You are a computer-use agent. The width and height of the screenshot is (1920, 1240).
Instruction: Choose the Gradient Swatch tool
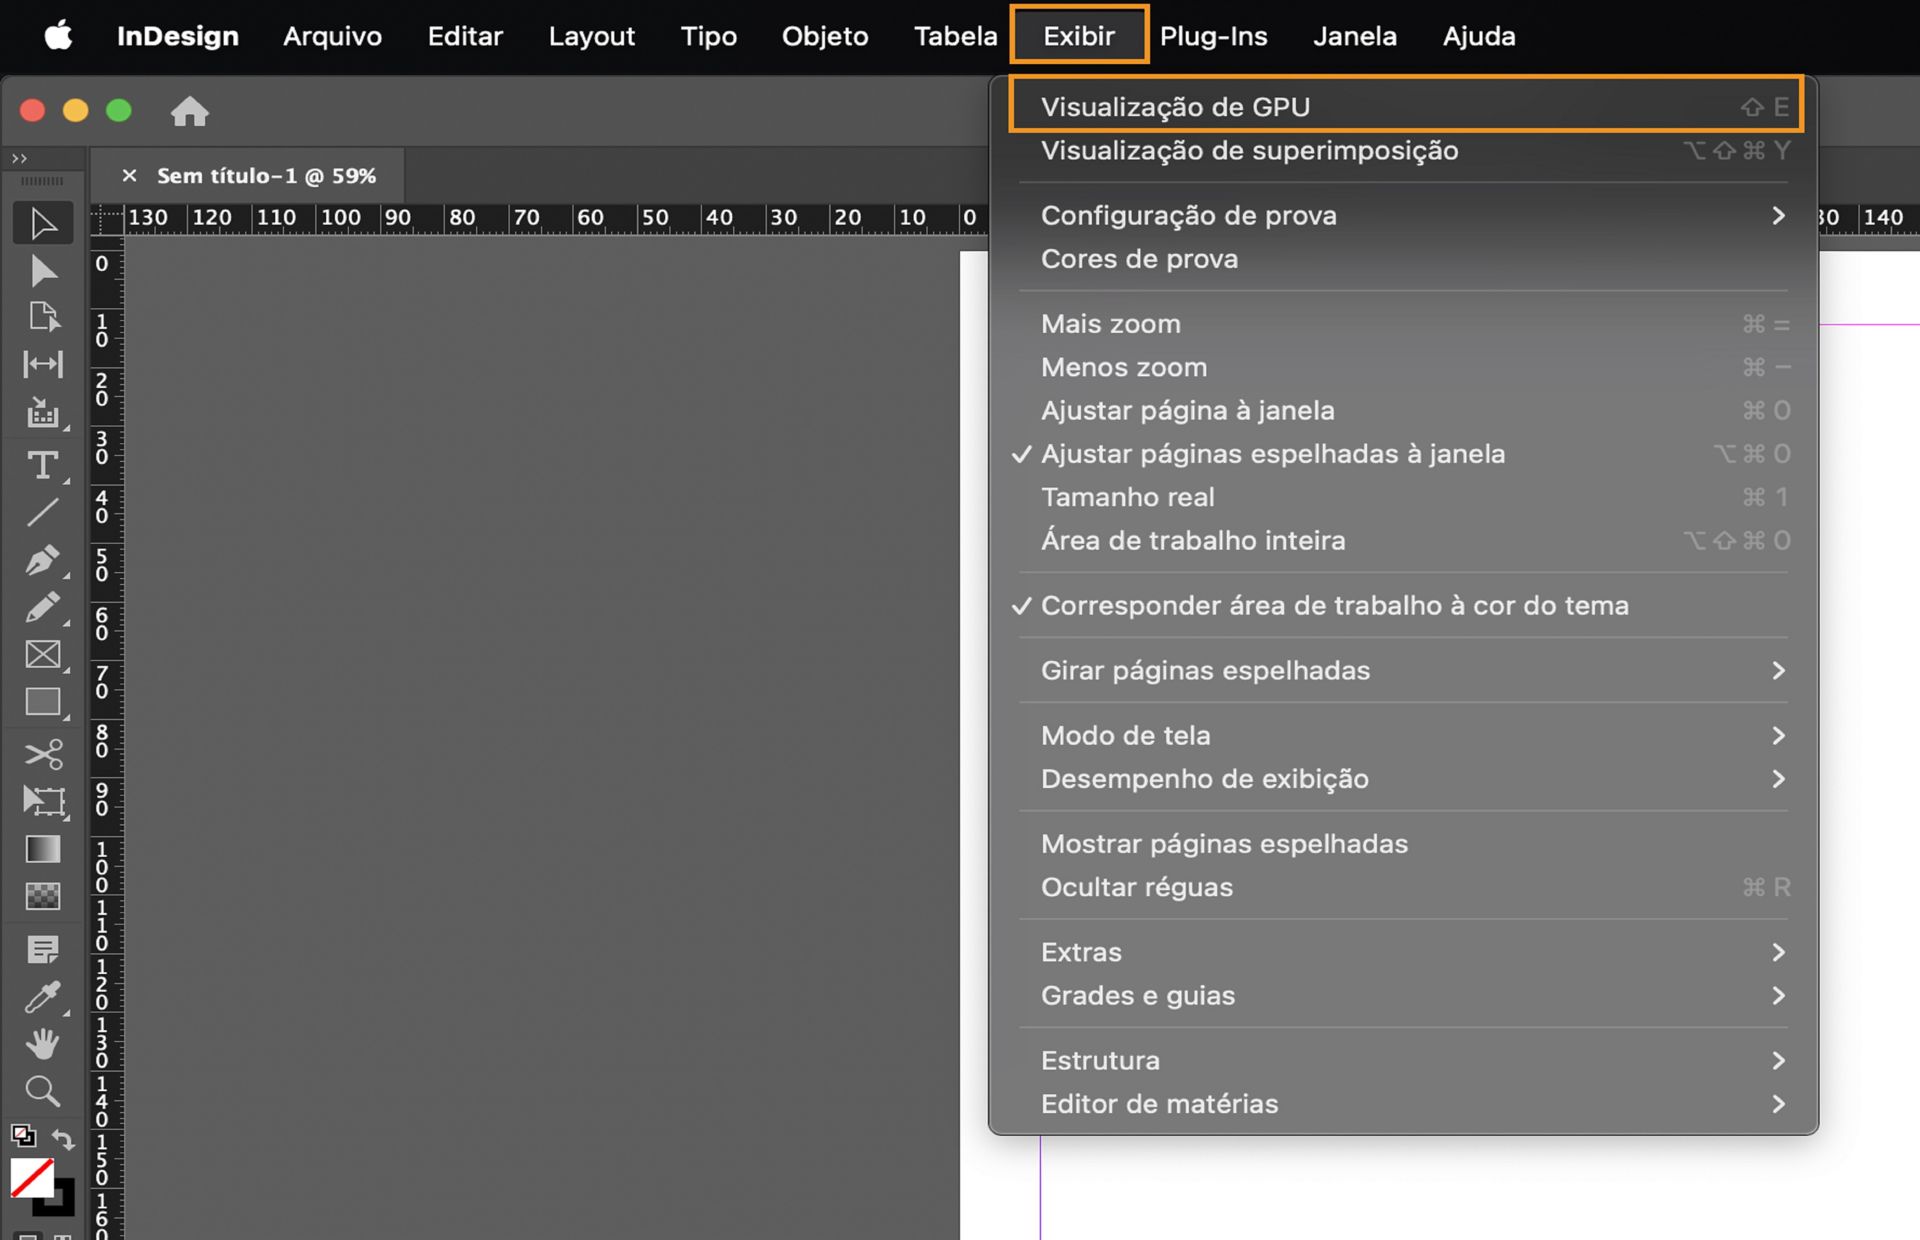42,849
